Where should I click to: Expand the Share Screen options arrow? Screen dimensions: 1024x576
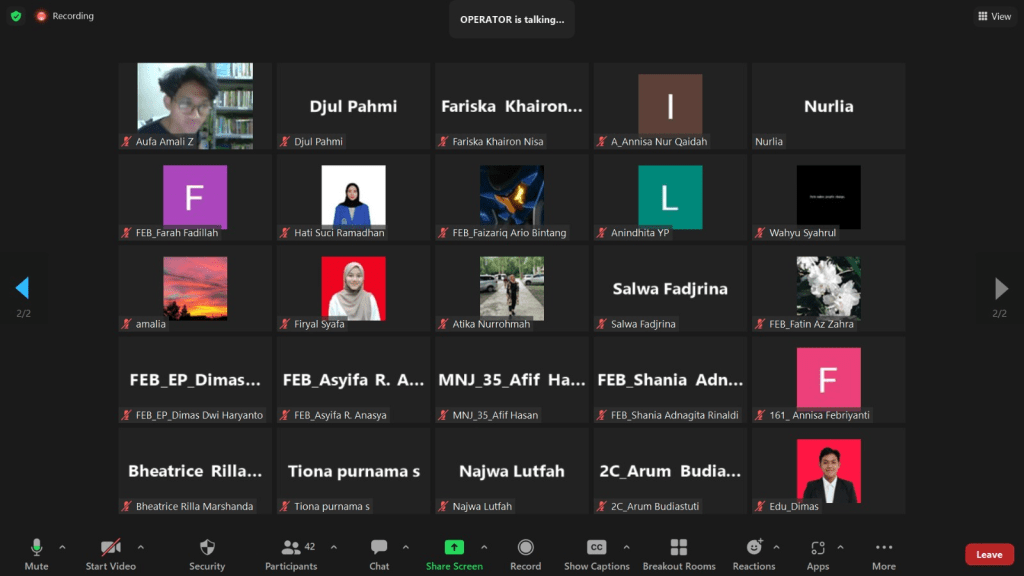click(x=484, y=547)
